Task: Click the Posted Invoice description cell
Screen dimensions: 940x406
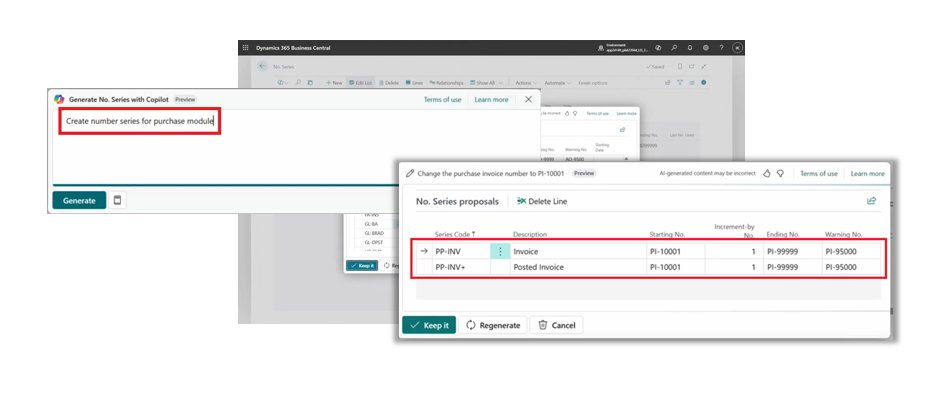Action: coord(577,267)
